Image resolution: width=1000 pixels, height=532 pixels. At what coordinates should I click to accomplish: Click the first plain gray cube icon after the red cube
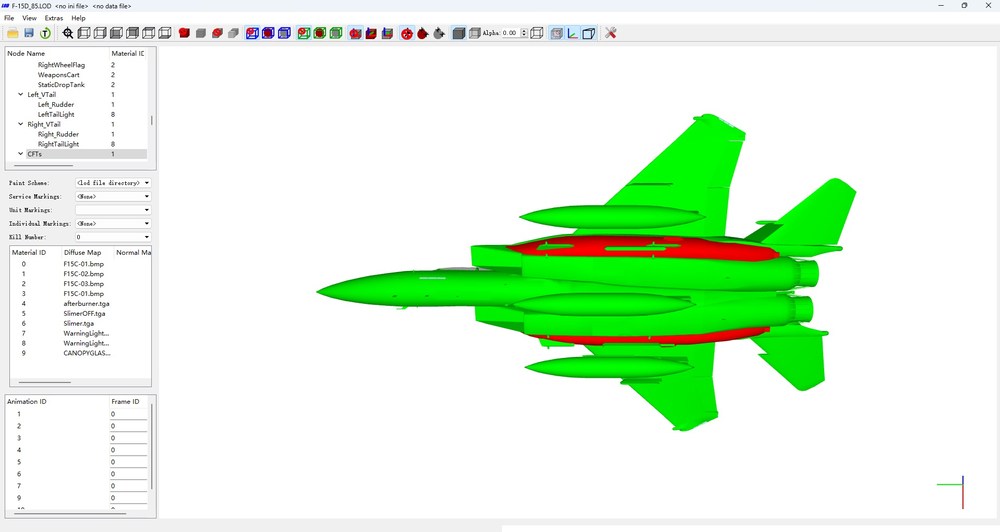tap(201, 33)
